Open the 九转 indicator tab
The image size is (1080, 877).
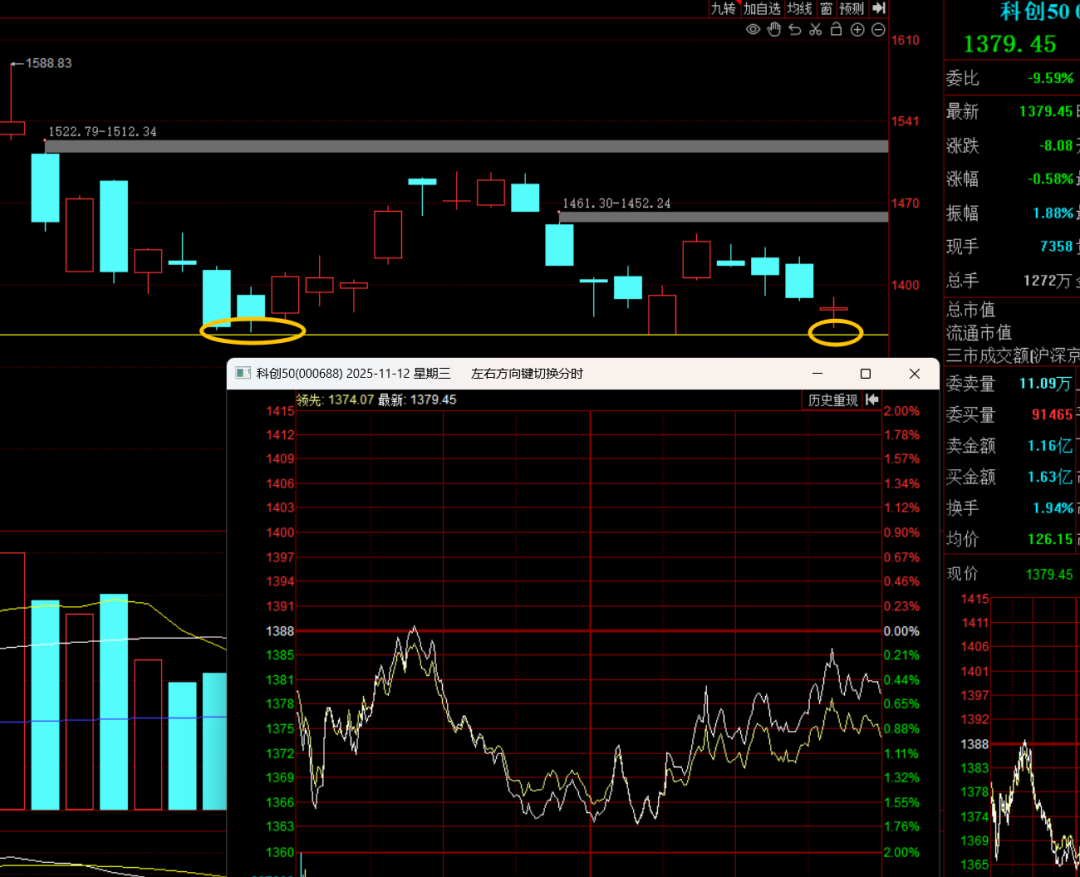723,8
